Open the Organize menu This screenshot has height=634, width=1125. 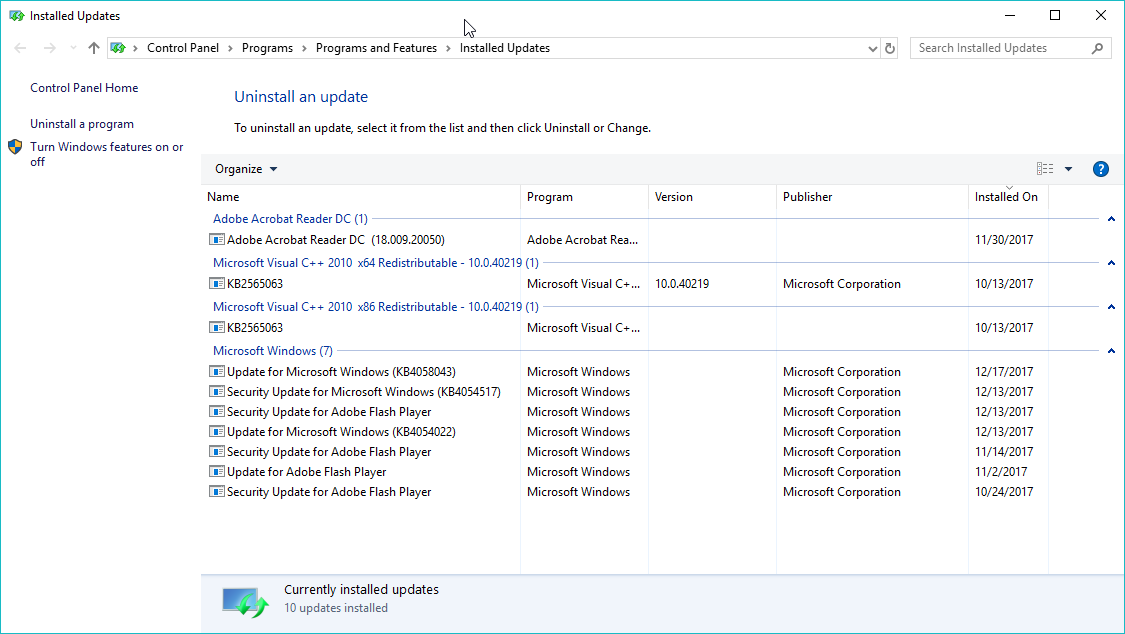click(246, 169)
